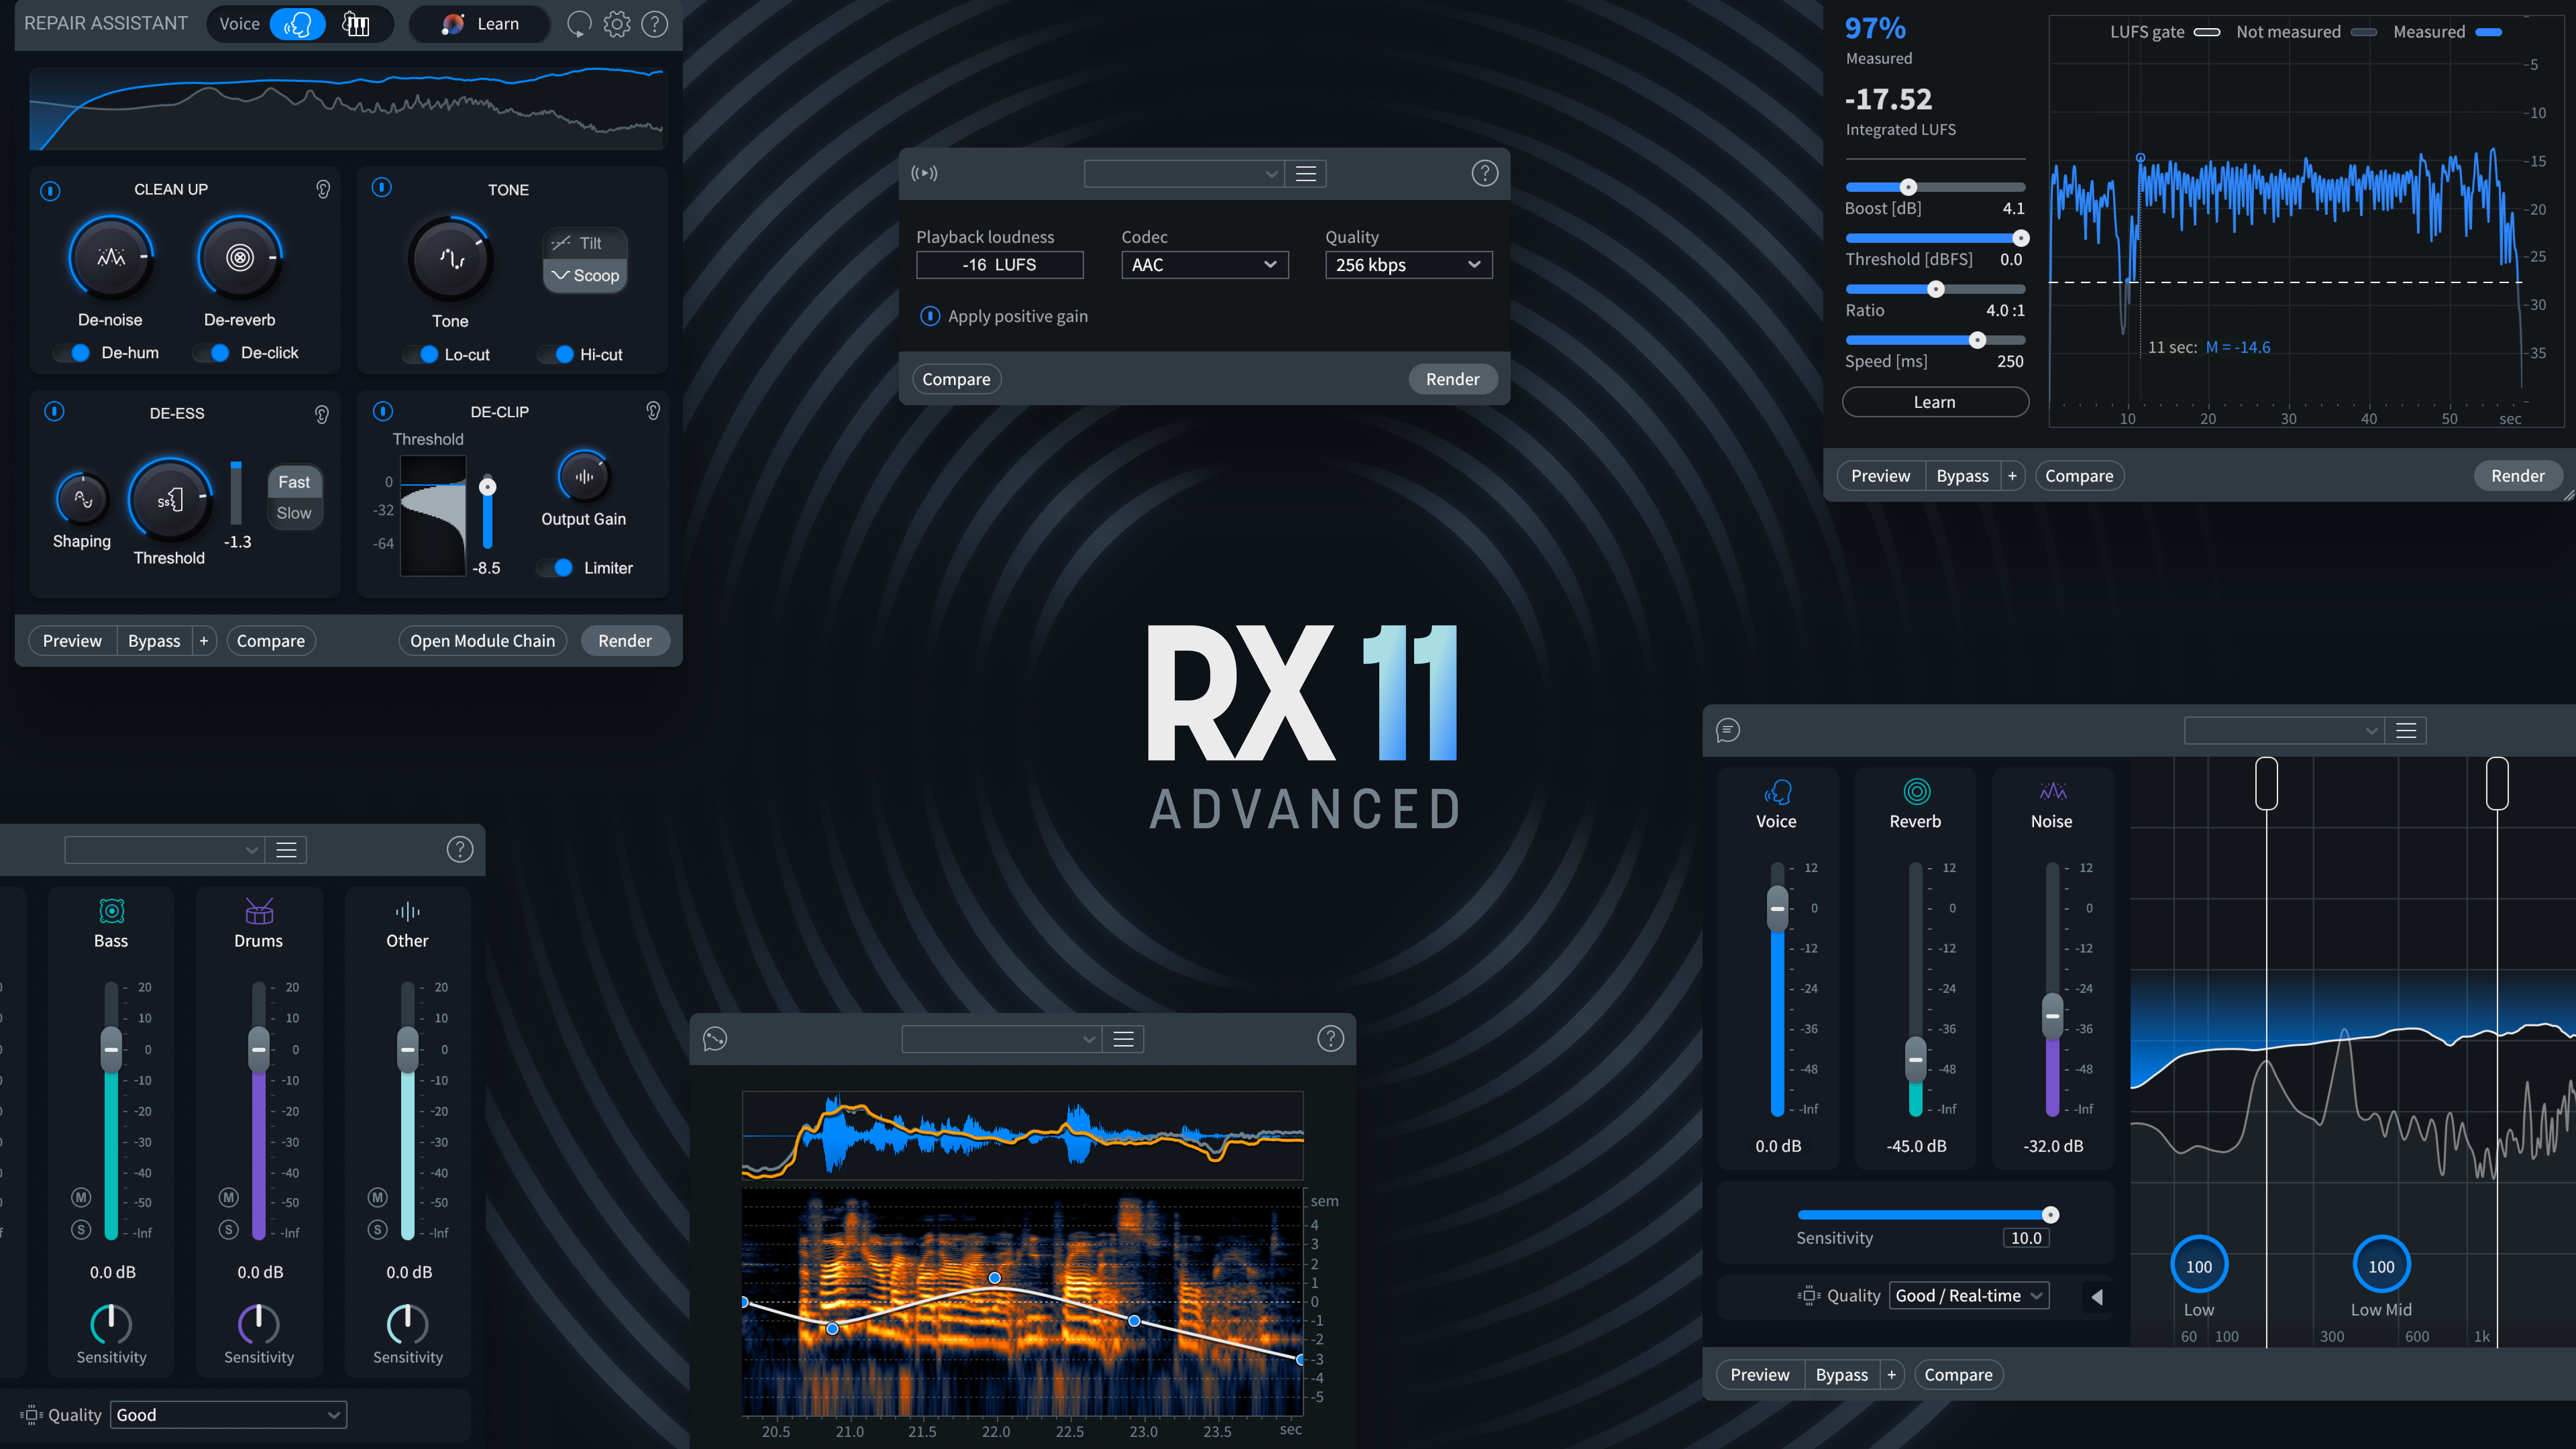Click Open Module Chain button
The image size is (2576, 1449).
pos(482,641)
